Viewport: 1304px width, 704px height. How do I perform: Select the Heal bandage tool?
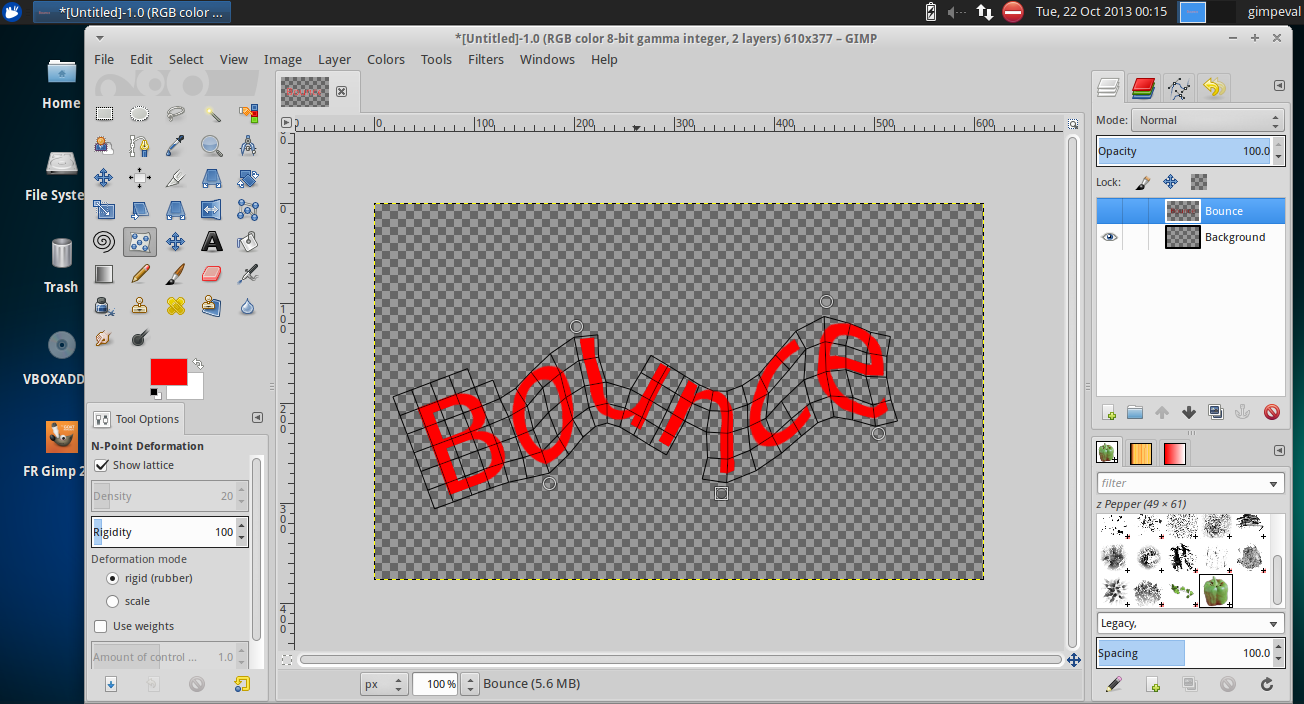click(176, 305)
